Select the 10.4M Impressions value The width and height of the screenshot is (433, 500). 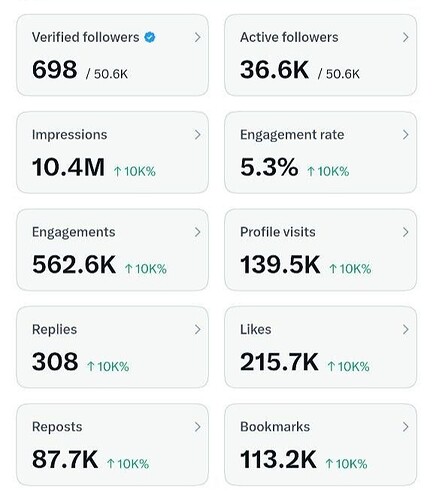(x=68, y=167)
